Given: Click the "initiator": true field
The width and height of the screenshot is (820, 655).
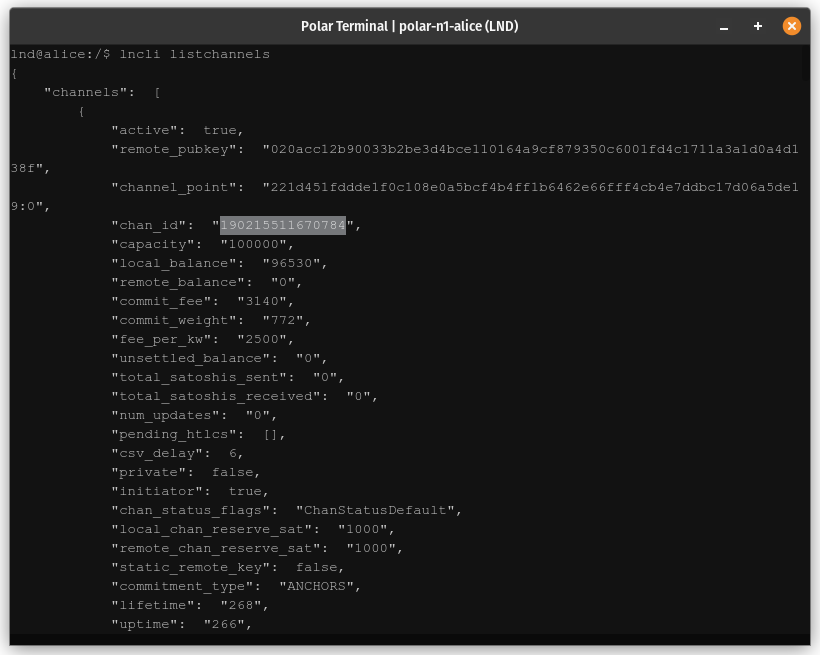Looking at the screenshot, I should 188,491.
